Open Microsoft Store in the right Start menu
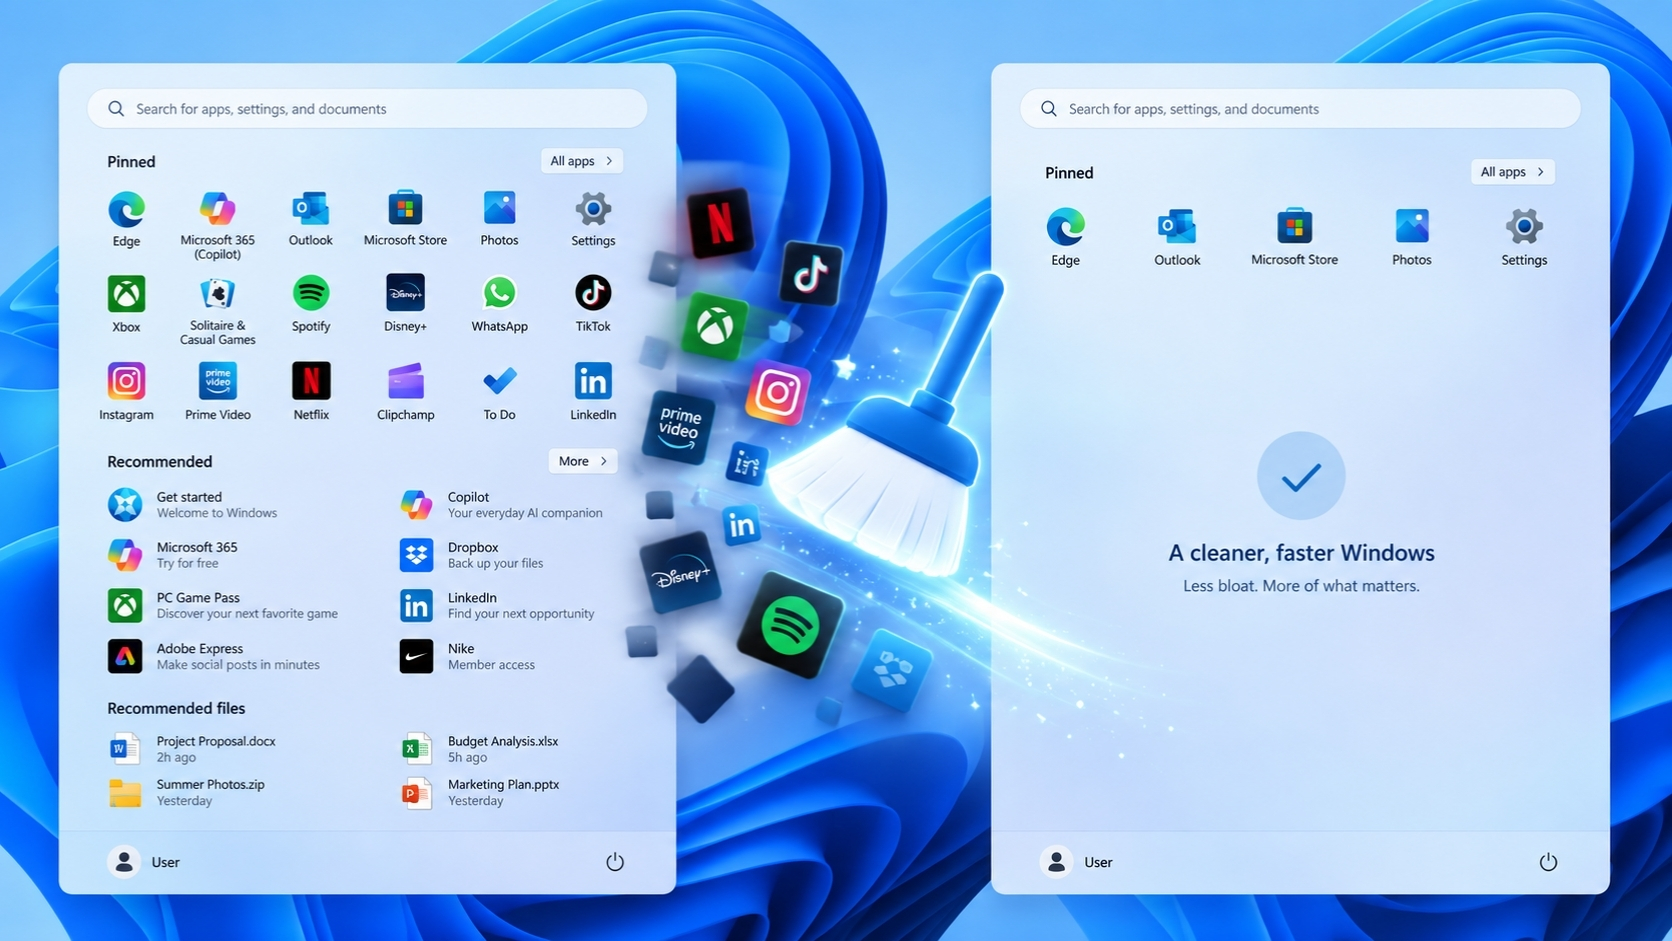Viewport: 1672px width, 941px height. 1294,237
